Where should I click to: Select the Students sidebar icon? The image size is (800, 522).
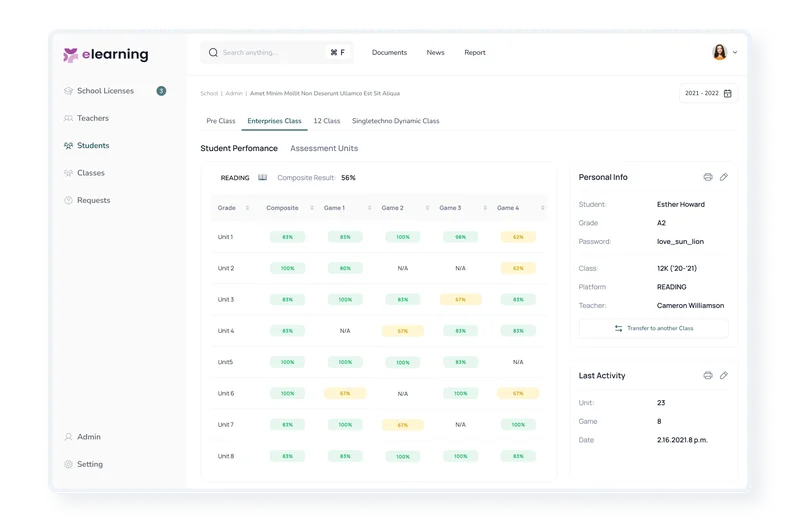point(68,145)
